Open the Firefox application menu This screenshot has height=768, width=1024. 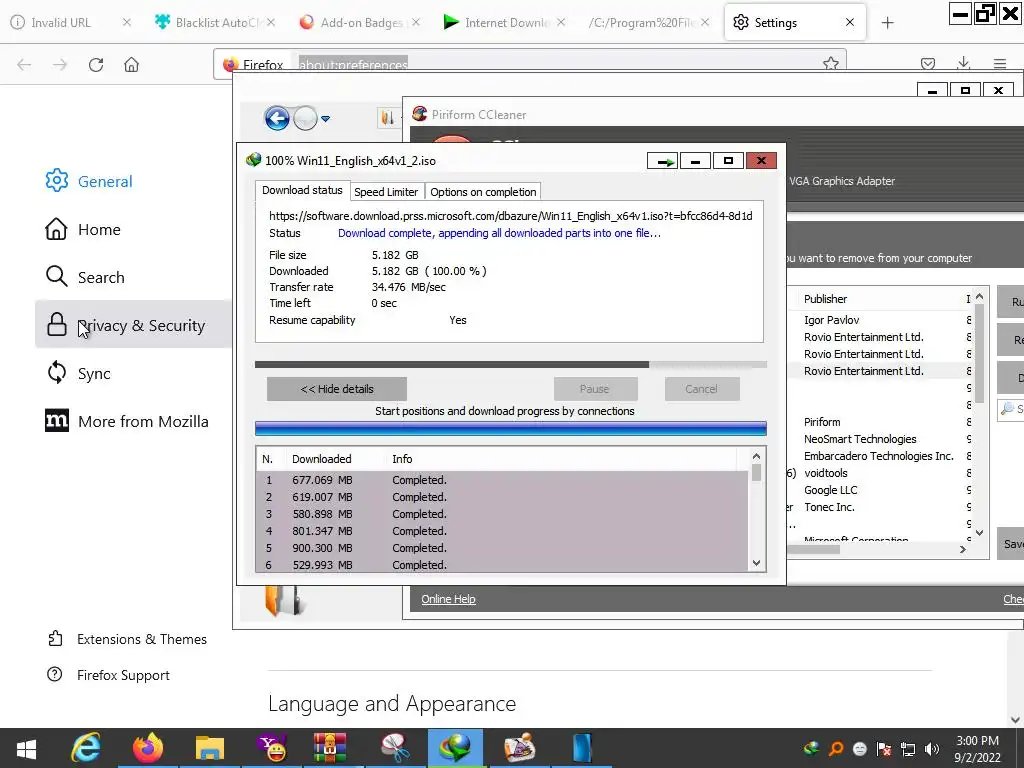[x=1000, y=63]
